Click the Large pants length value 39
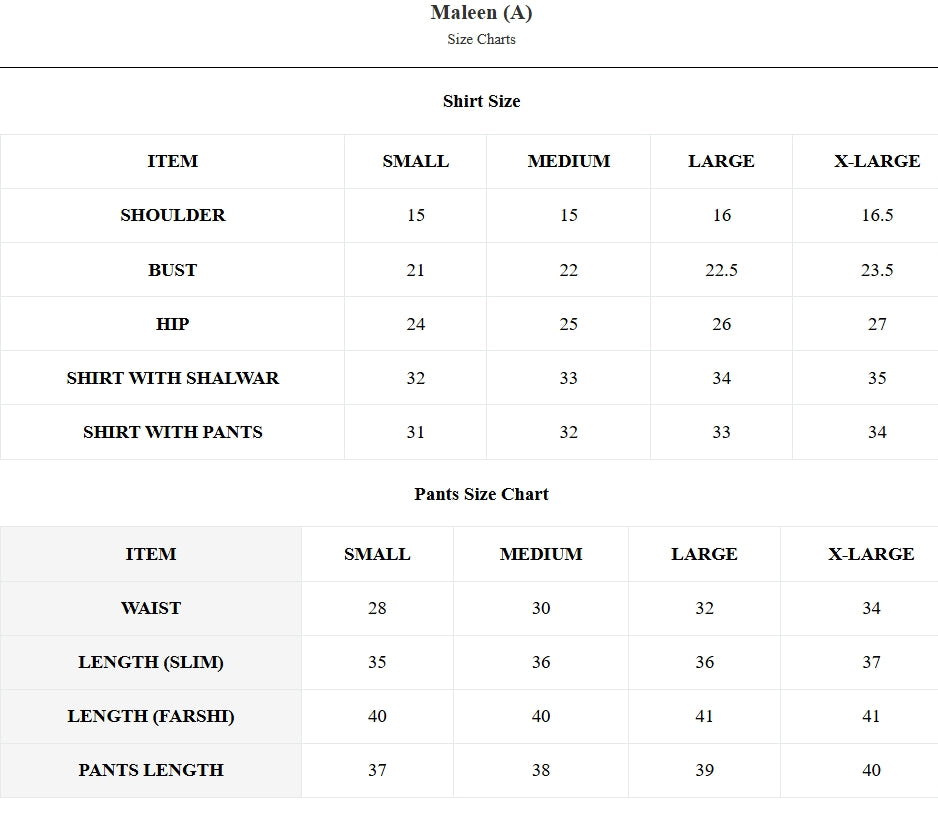The width and height of the screenshot is (938, 821). click(x=704, y=770)
